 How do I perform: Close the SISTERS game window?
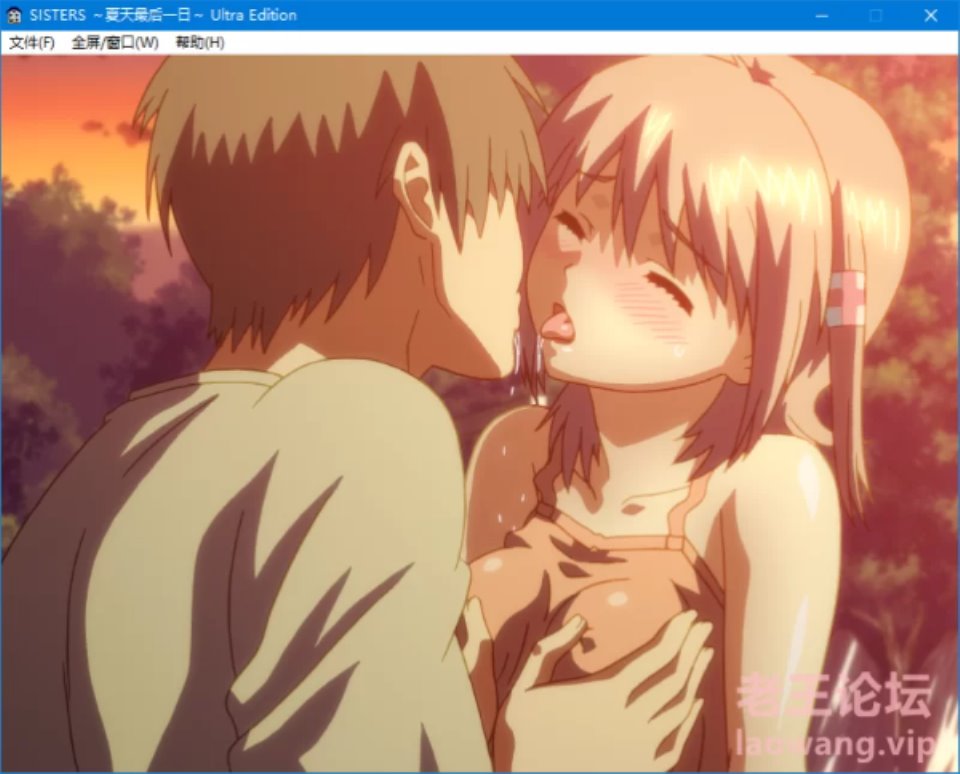(x=931, y=15)
